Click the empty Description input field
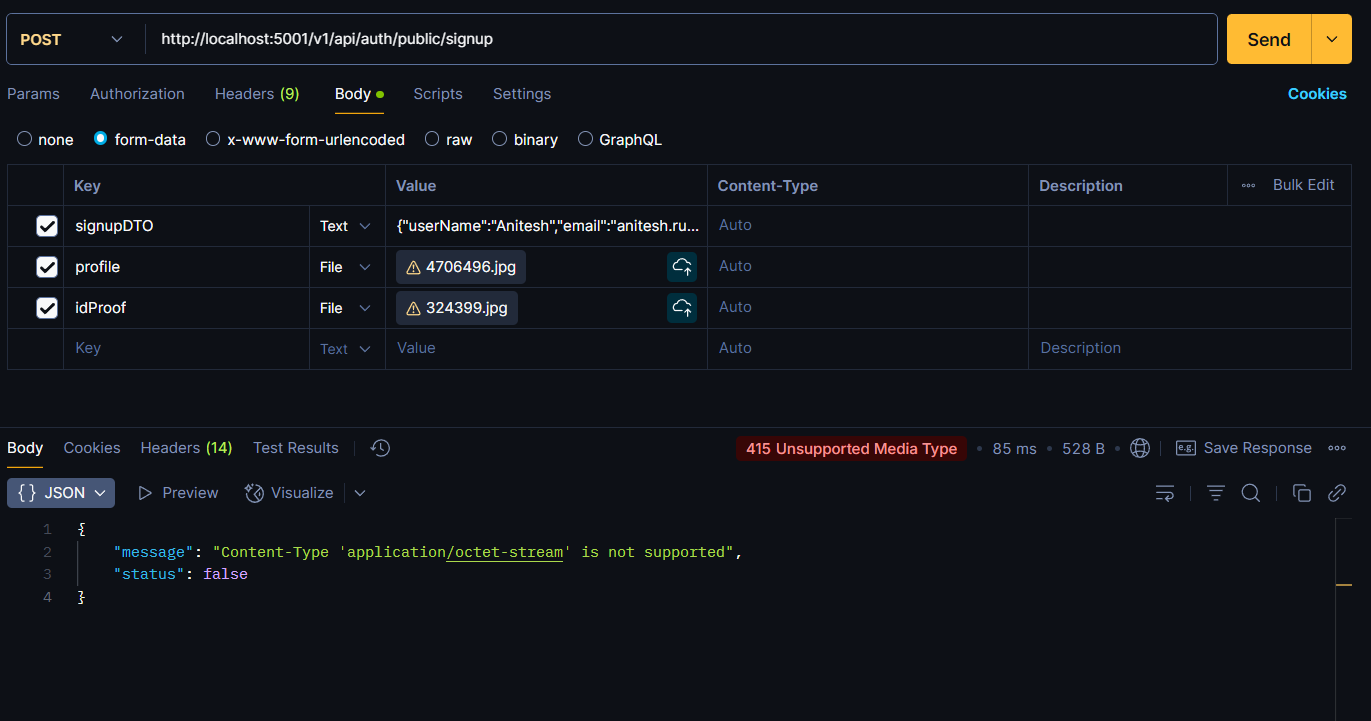The height and width of the screenshot is (721, 1371). [1189, 348]
